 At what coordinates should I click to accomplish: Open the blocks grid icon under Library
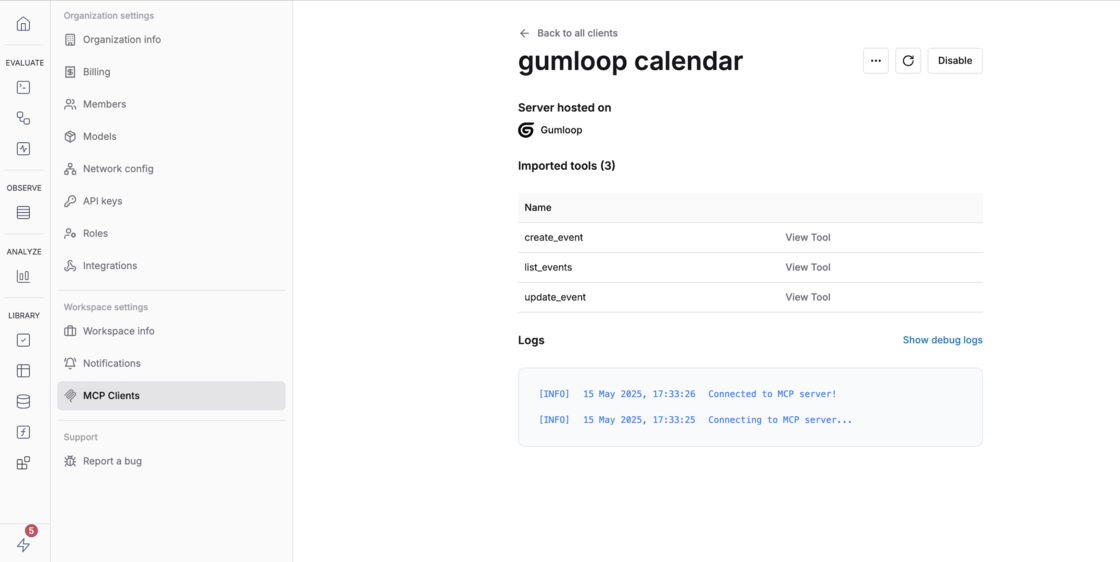(24, 463)
